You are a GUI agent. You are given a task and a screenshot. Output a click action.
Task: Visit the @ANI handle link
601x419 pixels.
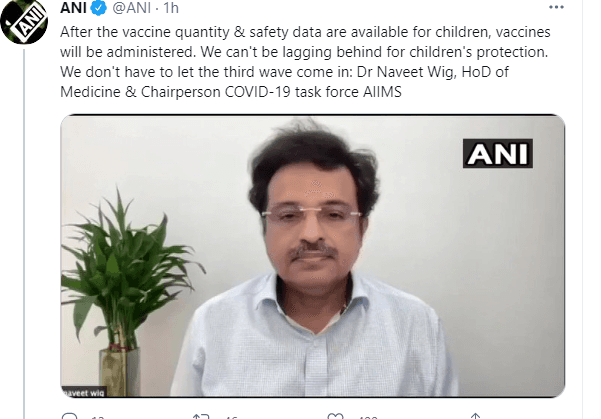click(132, 8)
